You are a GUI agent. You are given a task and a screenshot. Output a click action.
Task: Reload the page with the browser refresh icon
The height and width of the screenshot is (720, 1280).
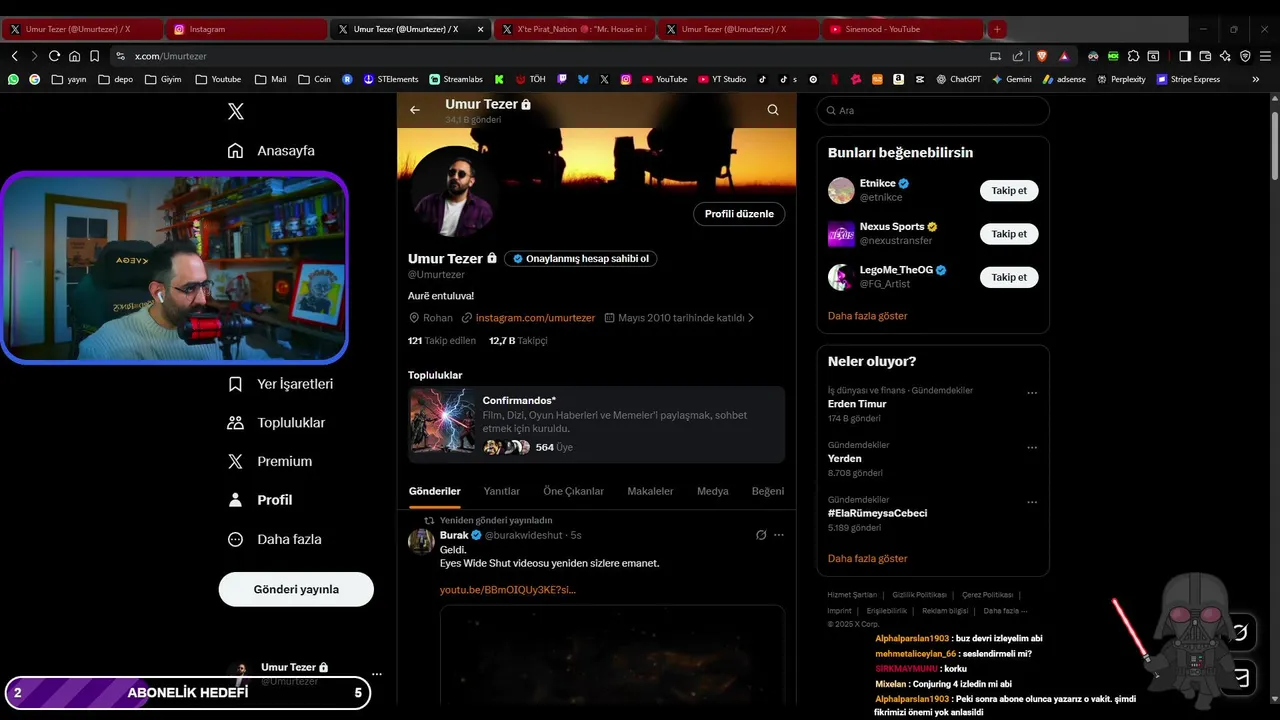point(54,56)
